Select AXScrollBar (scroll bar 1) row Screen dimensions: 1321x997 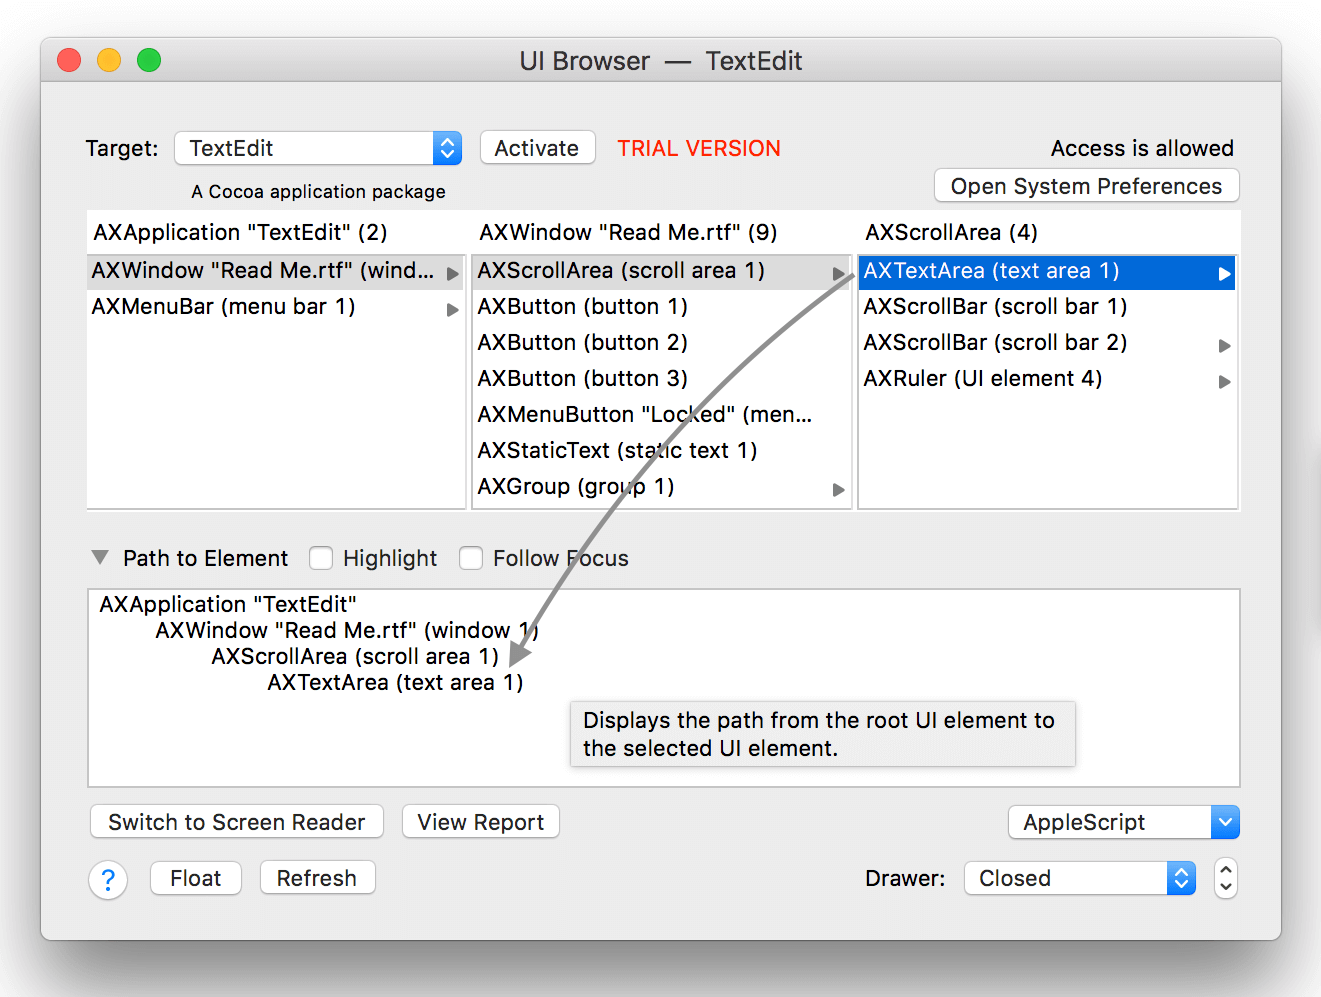click(x=1048, y=307)
